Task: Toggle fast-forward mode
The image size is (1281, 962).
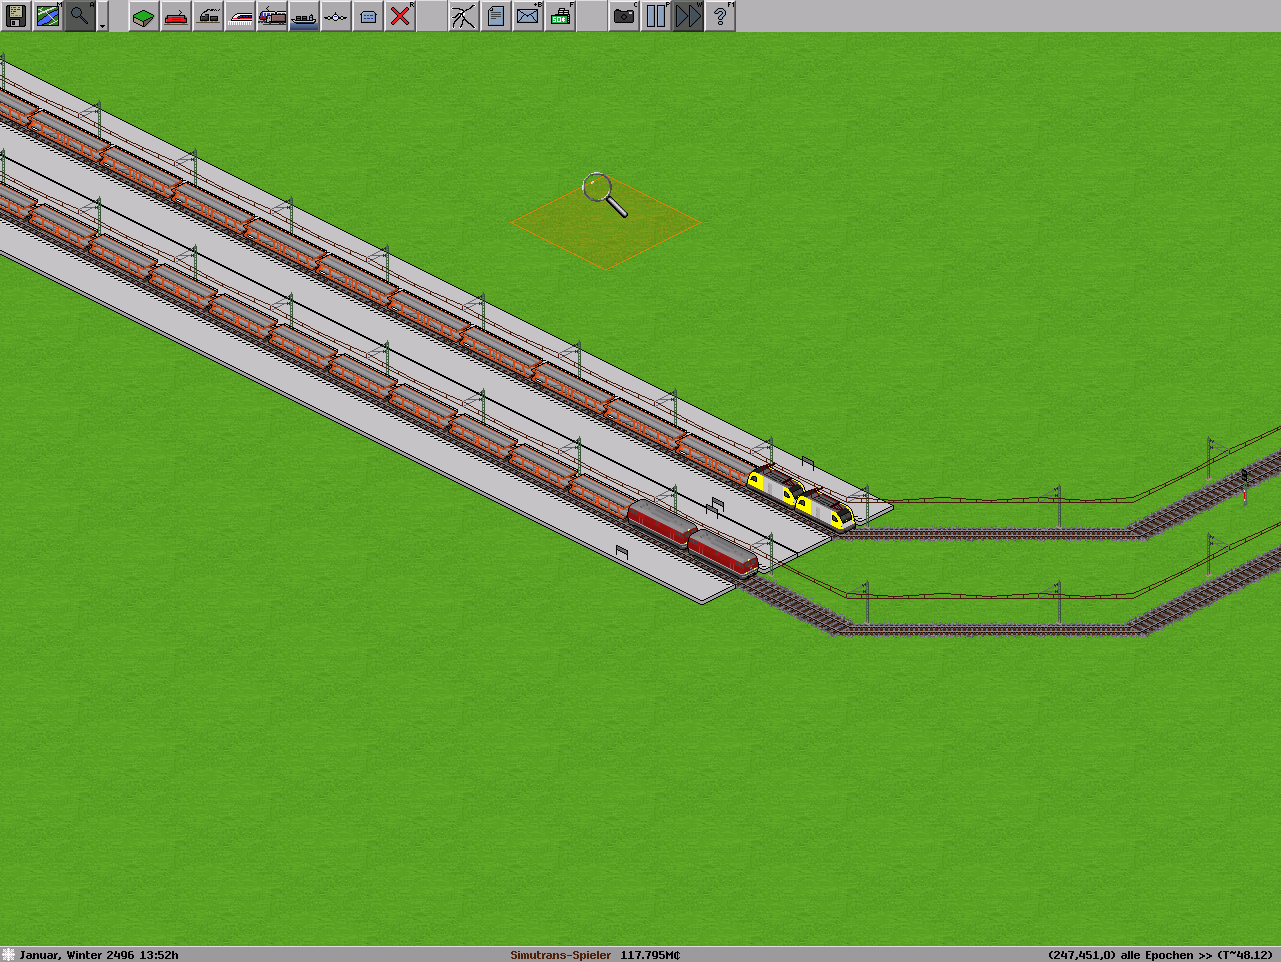Action: [688, 16]
